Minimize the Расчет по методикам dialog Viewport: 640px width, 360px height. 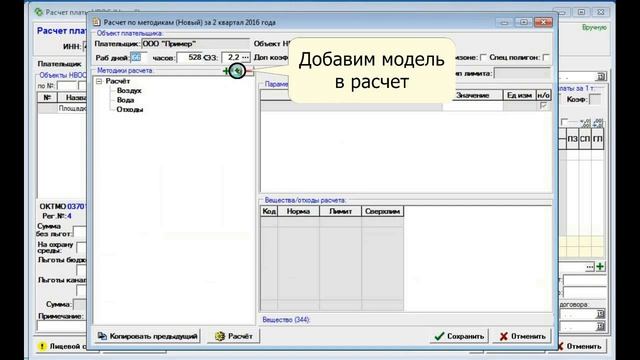point(504,22)
